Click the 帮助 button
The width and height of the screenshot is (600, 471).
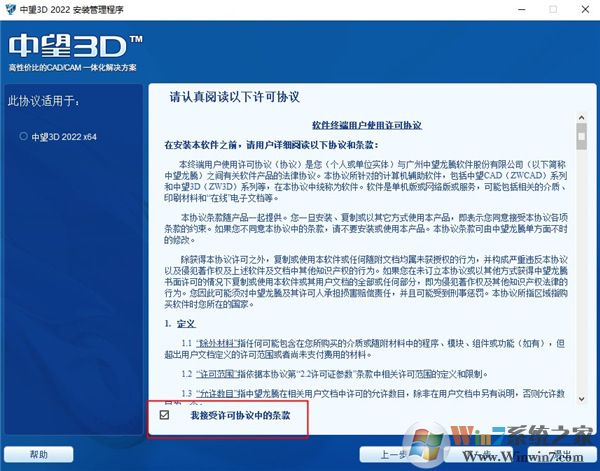[x=39, y=455]
